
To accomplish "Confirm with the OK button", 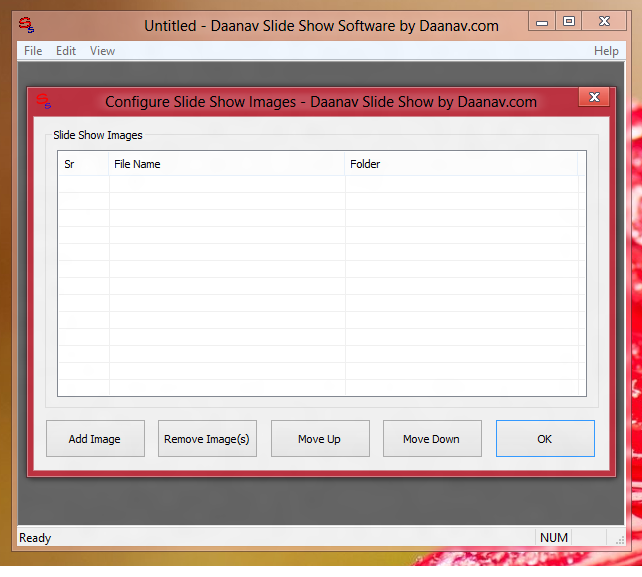I will coord(545,439).
